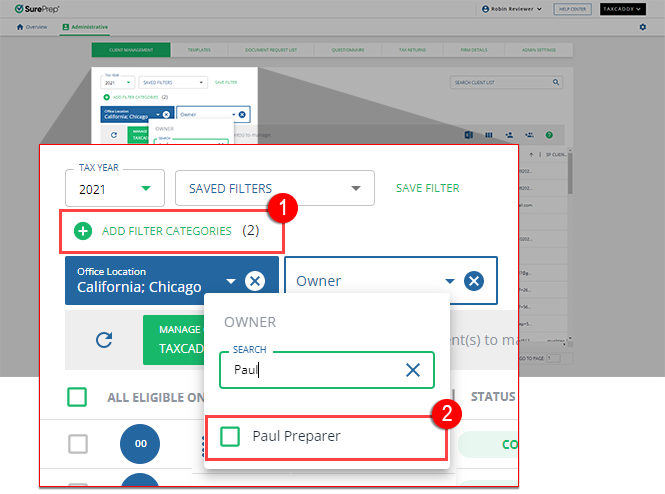Open the column chooser icon
665x494 pixels.
click(x=489, y=135)
